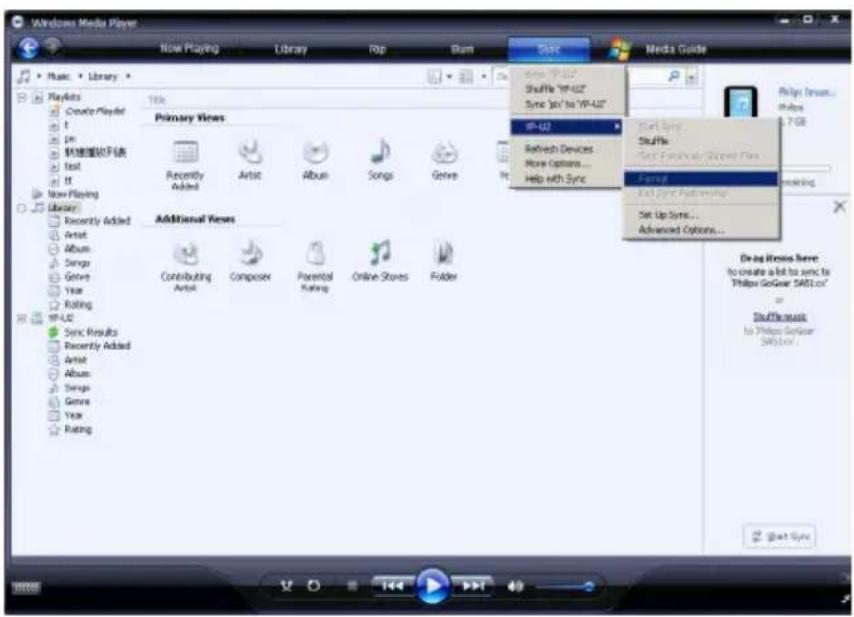
Task: Expand the Library breadcrumb dropdown arrow
Action: coord(128,76)
